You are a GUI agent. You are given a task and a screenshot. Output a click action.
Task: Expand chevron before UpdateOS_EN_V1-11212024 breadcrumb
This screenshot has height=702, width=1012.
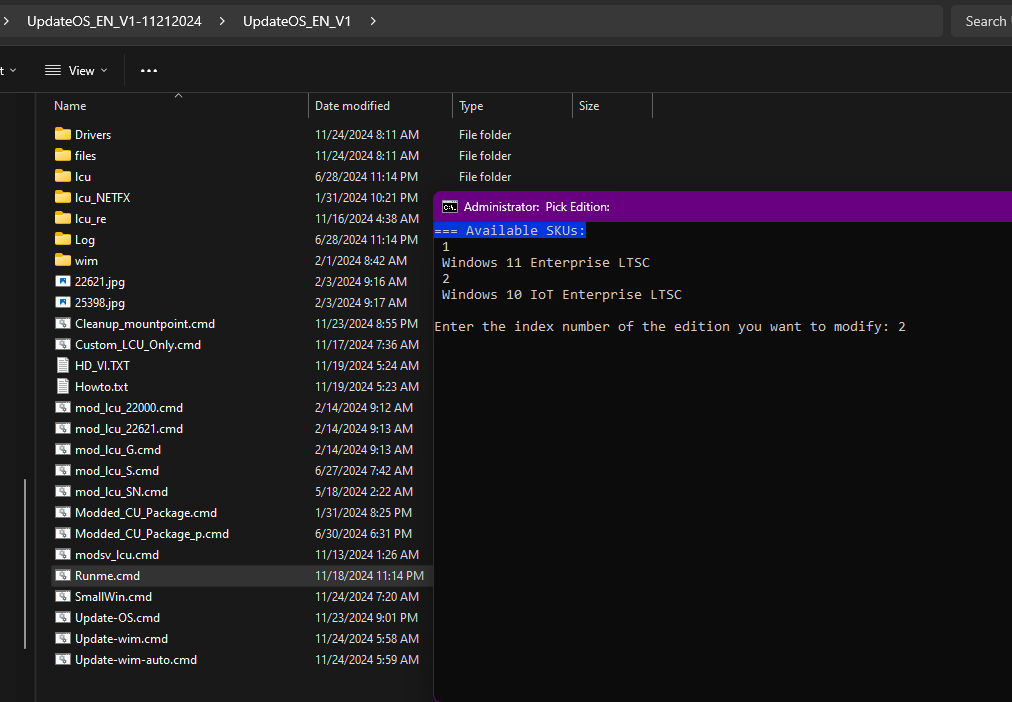tap(6, 21)
